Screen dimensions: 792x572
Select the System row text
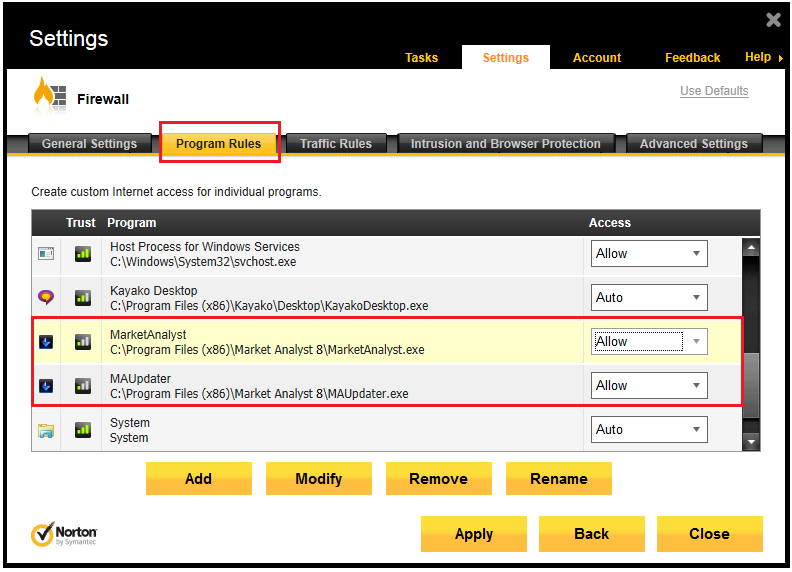pyautogui.click(x=130, y=430)
